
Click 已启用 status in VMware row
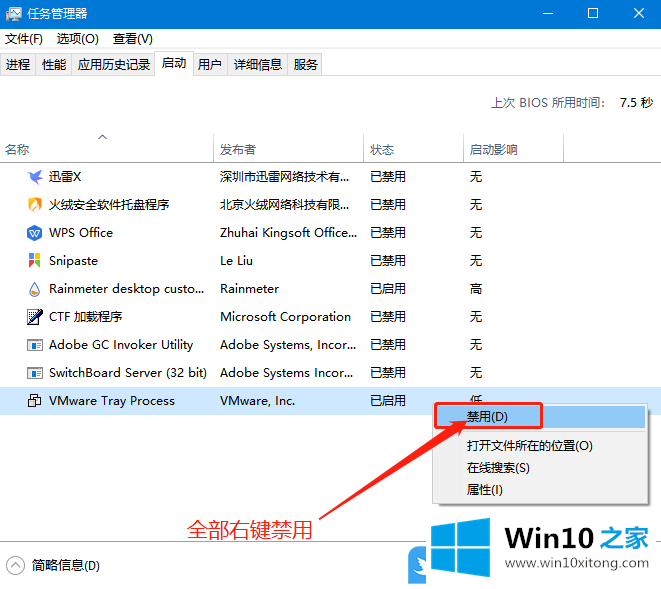[388, 401]
